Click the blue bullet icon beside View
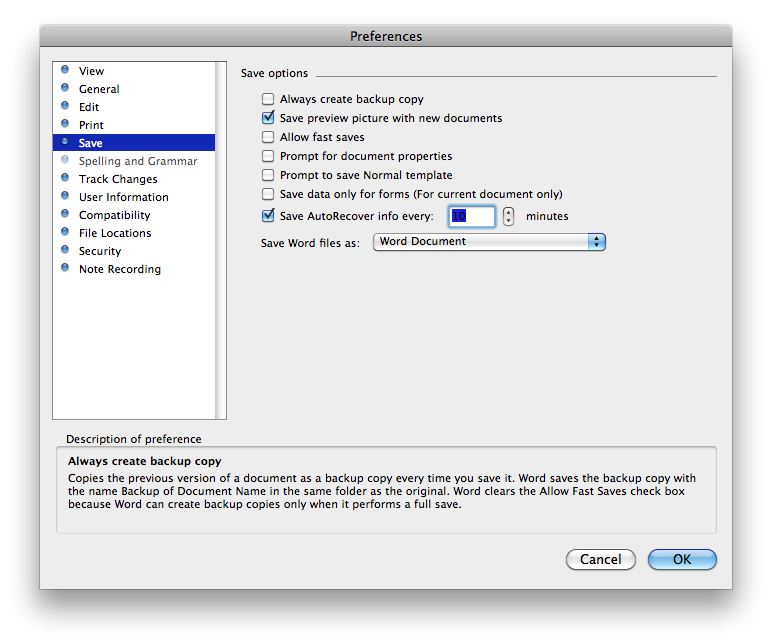The image size is (772, 644). point(64,69)
